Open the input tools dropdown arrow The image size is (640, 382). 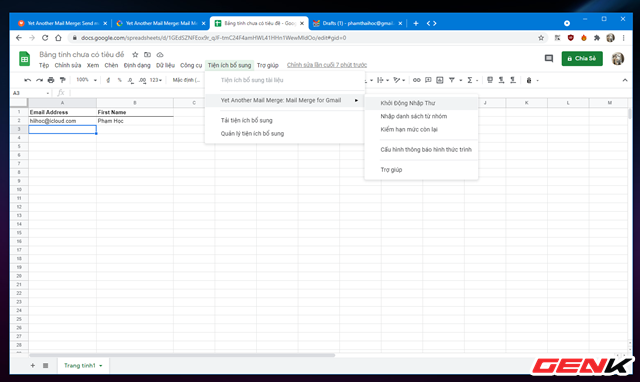[538, 80]
